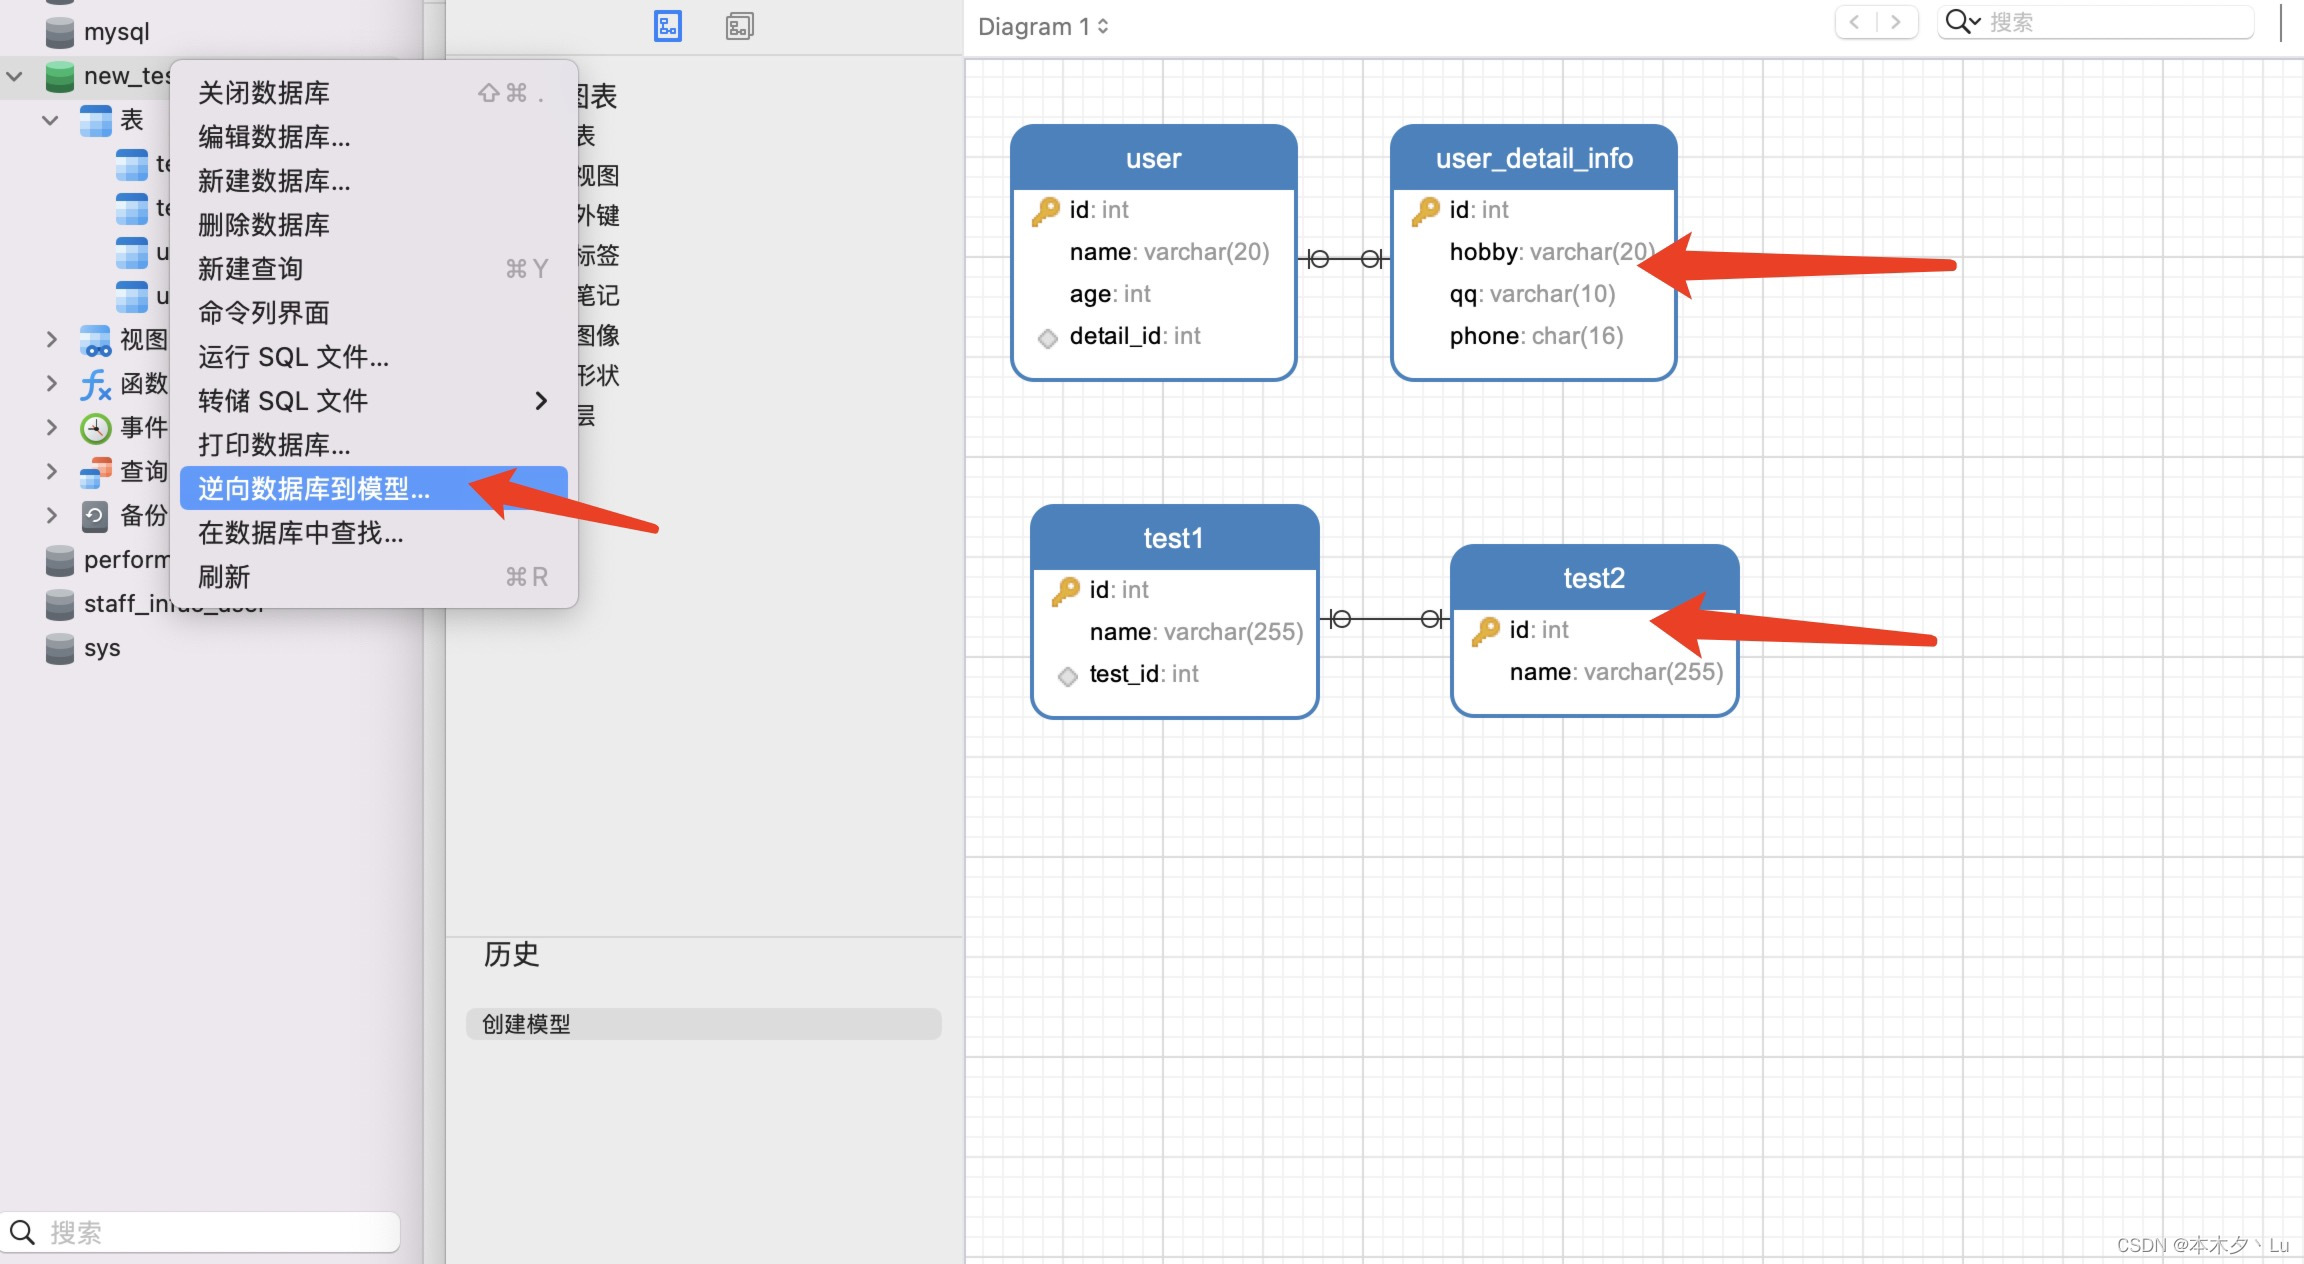Select the gray model view toolbar icon
The width and height of the screenshot is (2304, 1264).
click(740, 26)
